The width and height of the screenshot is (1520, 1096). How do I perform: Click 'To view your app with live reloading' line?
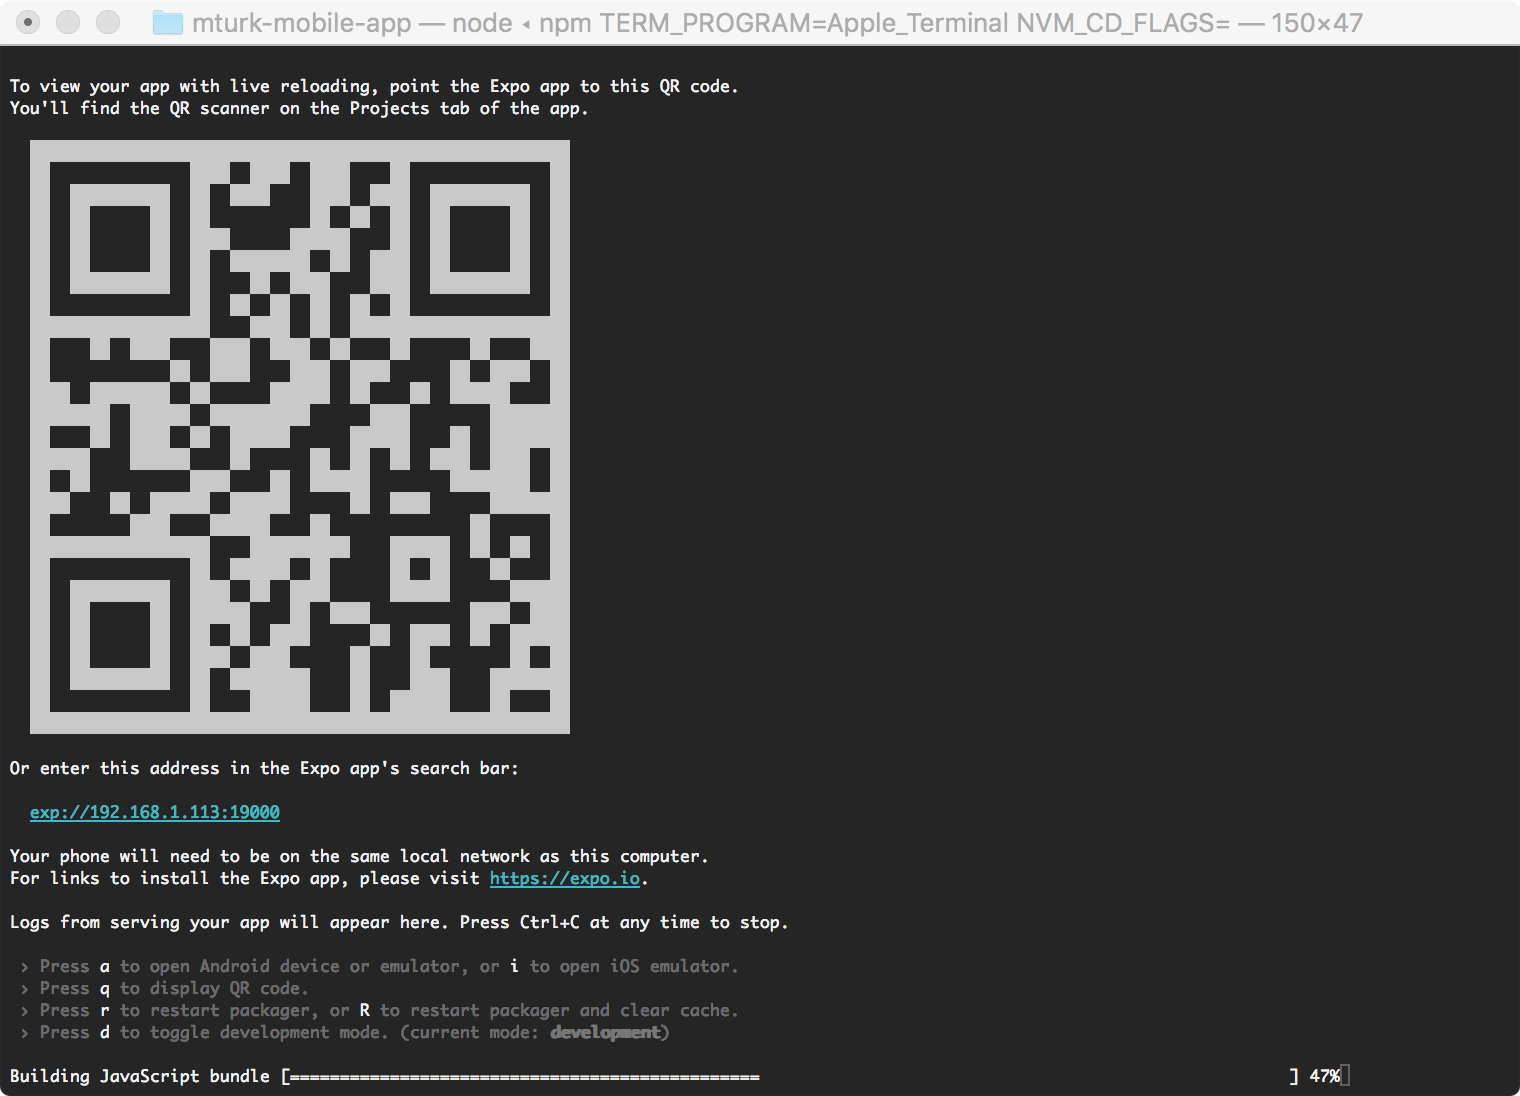coord(374,86)
